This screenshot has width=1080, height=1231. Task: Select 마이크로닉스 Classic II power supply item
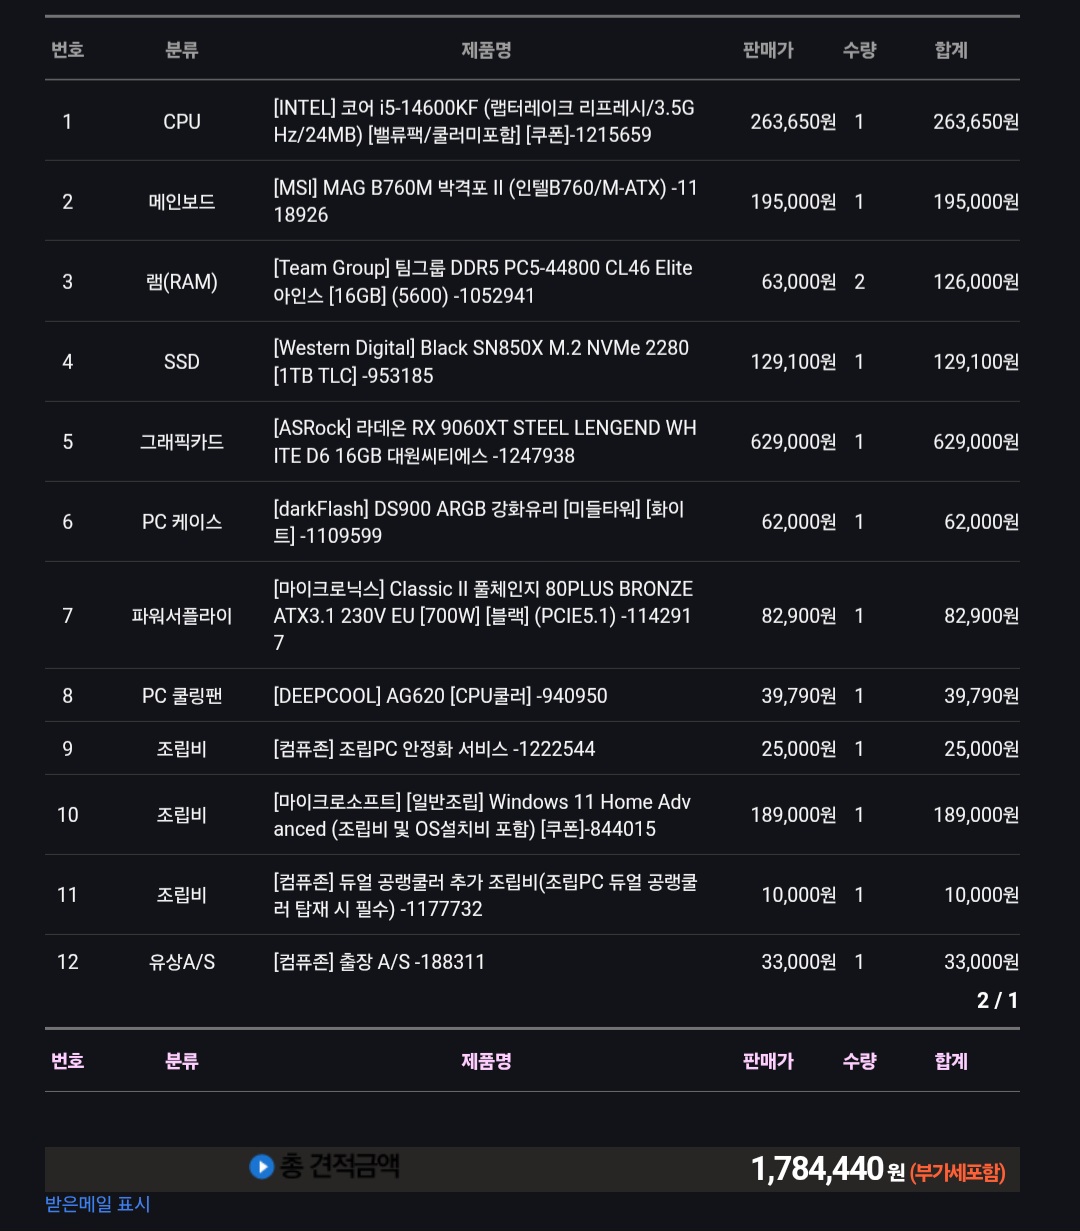tap(483, 615)
